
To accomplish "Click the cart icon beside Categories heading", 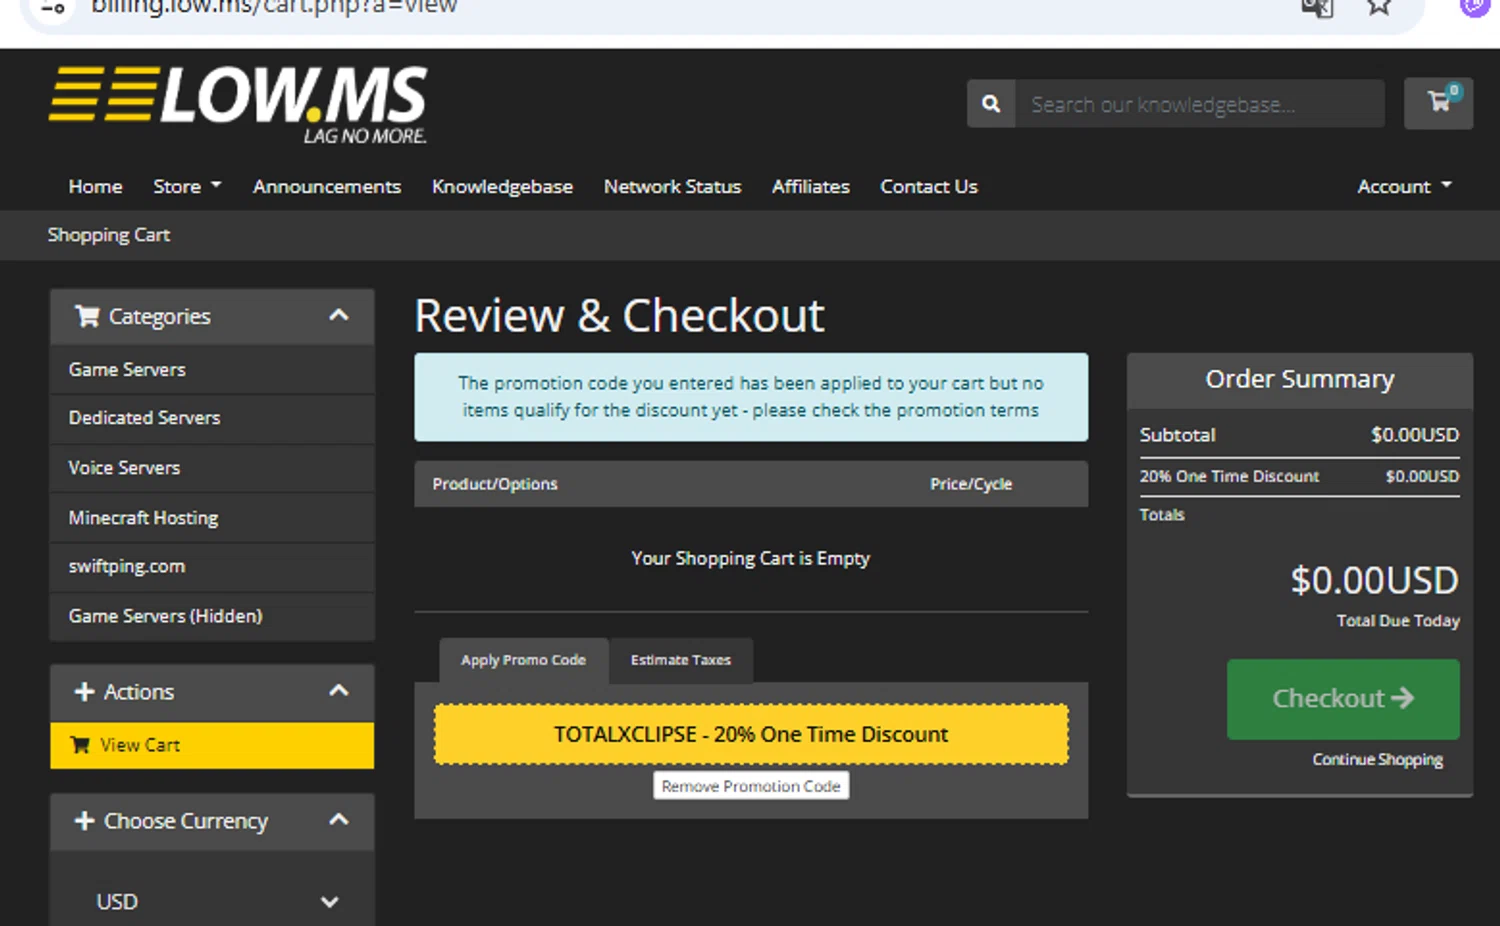I will pyautogui.click(x=88, y=317).
